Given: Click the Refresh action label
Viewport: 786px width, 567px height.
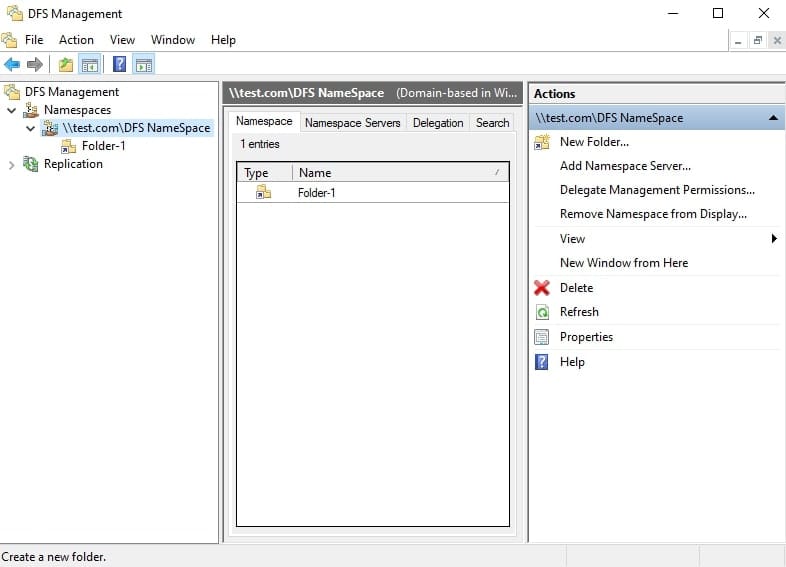Looking at the screenshot, I should click(579, 312).
